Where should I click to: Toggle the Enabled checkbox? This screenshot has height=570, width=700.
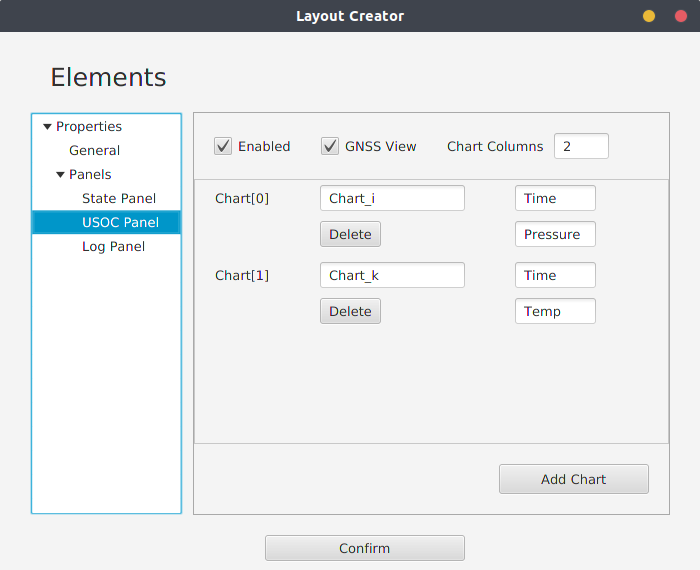pyautogui.click(x=223, y=146)
